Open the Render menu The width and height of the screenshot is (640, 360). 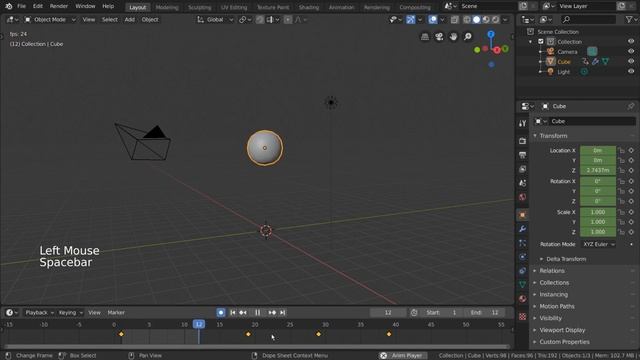point(59,6)
